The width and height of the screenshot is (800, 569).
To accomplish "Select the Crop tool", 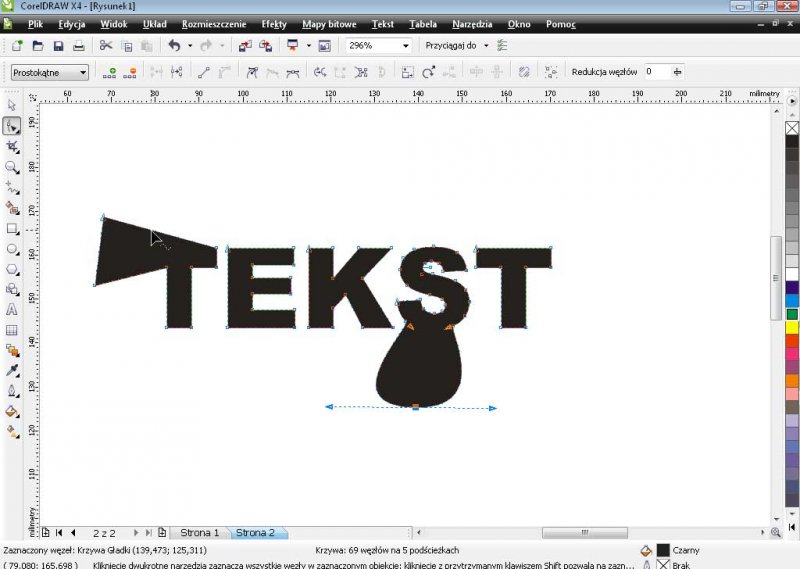I will pos(12,146).
